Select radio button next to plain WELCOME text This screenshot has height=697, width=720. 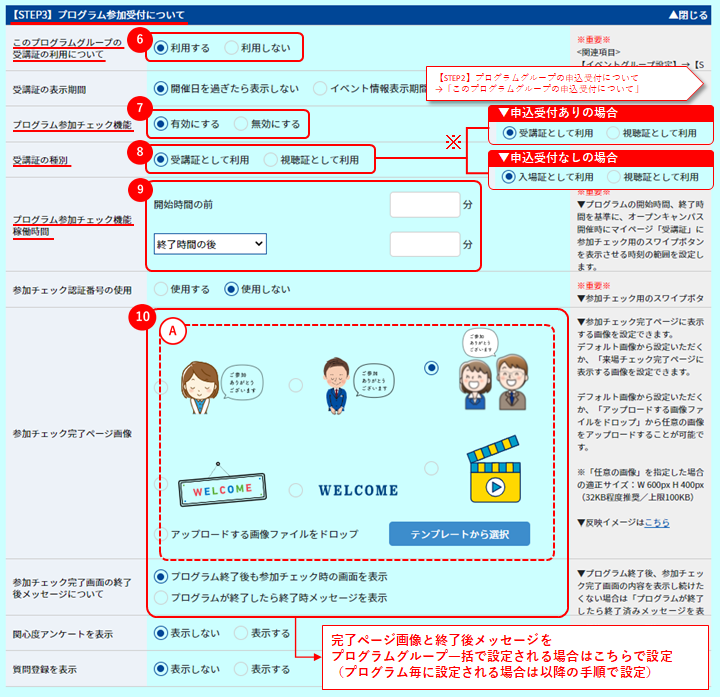[x=296, y=490]
